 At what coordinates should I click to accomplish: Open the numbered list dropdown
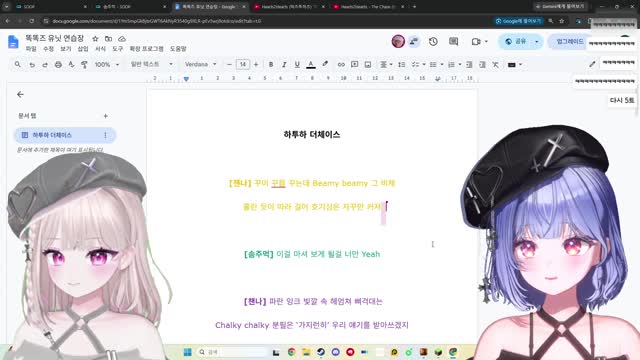454,64
